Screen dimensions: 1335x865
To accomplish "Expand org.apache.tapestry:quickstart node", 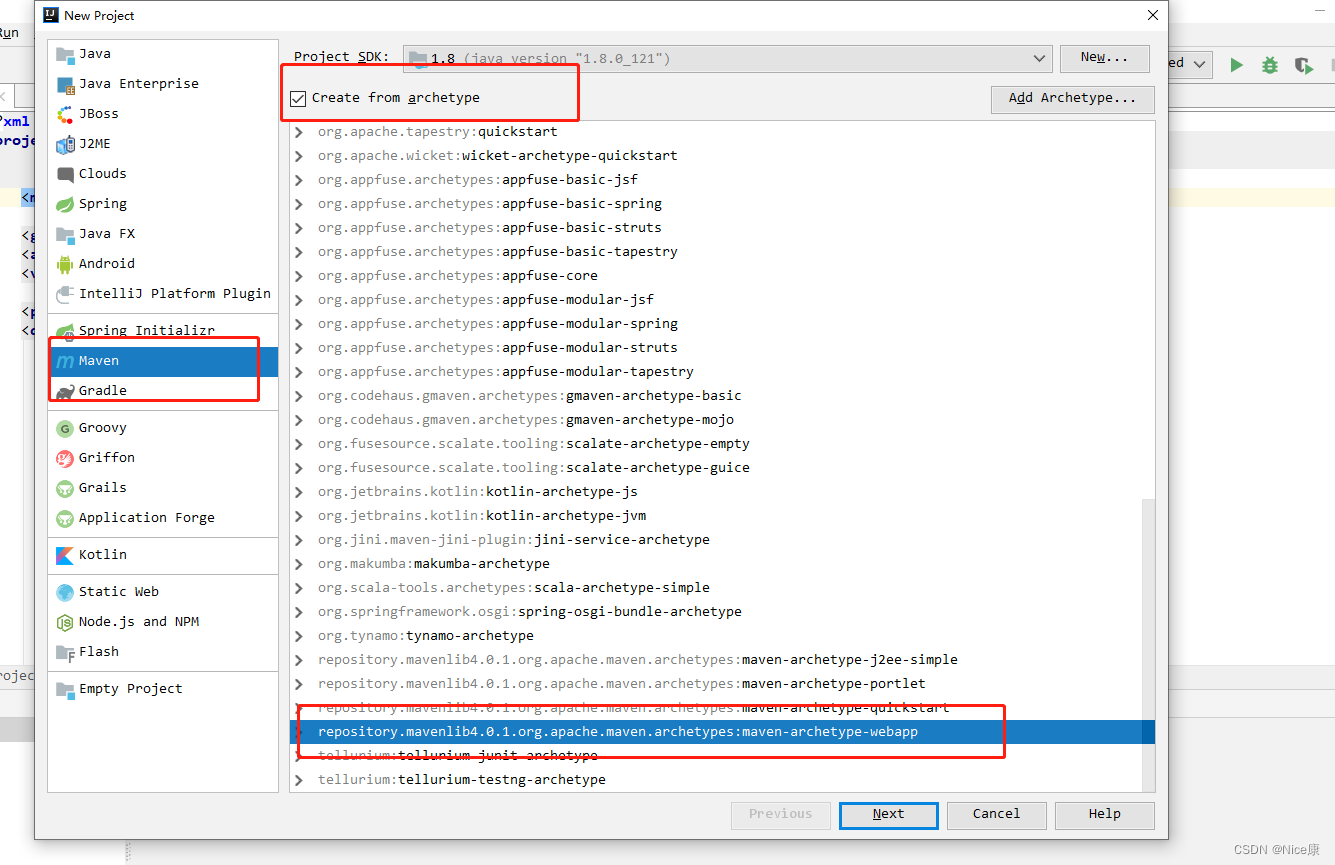I will [x=298, y=132].
